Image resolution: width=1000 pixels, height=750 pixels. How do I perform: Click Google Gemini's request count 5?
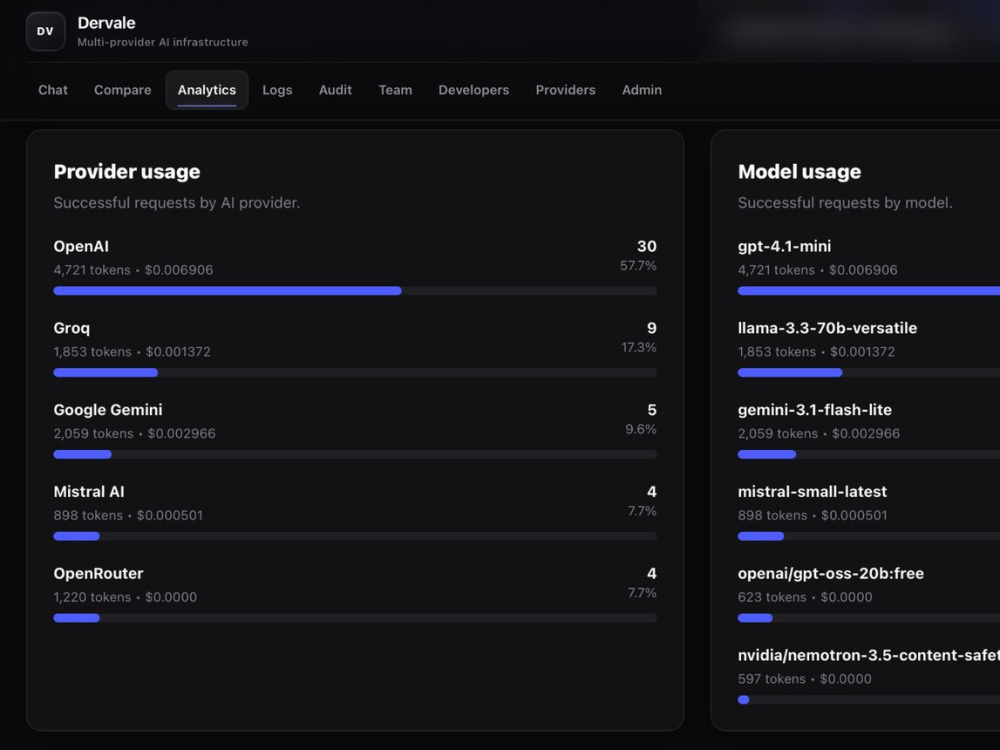coord(652,409)
